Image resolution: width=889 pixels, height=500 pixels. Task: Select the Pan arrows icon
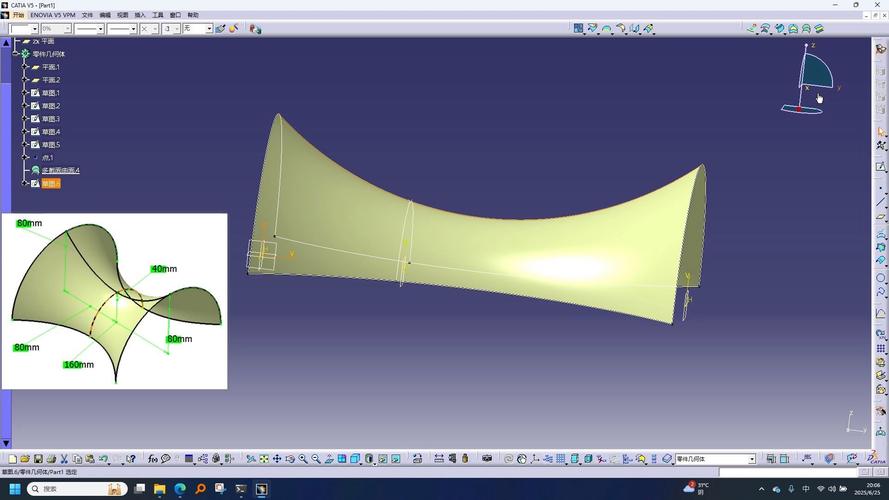click(x=277, y=459)
